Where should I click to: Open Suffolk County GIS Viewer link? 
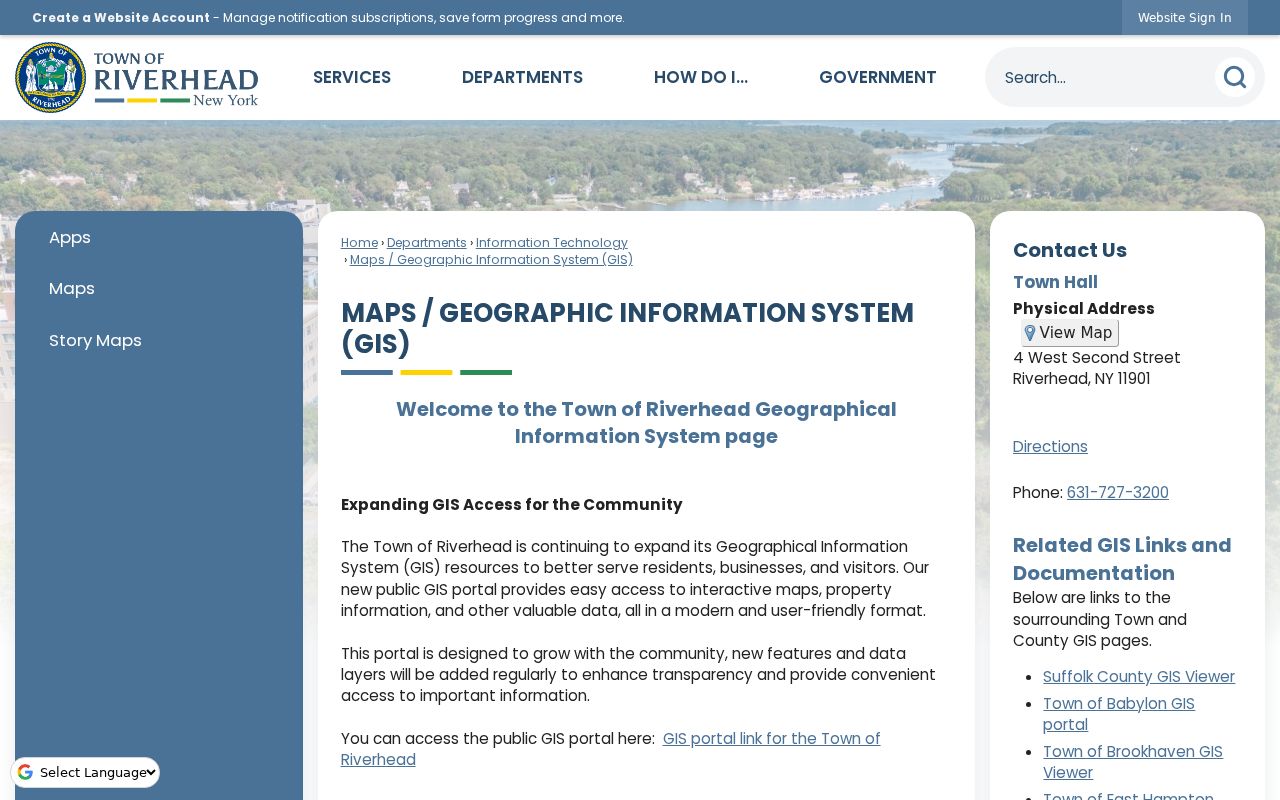coord(1139,677)
